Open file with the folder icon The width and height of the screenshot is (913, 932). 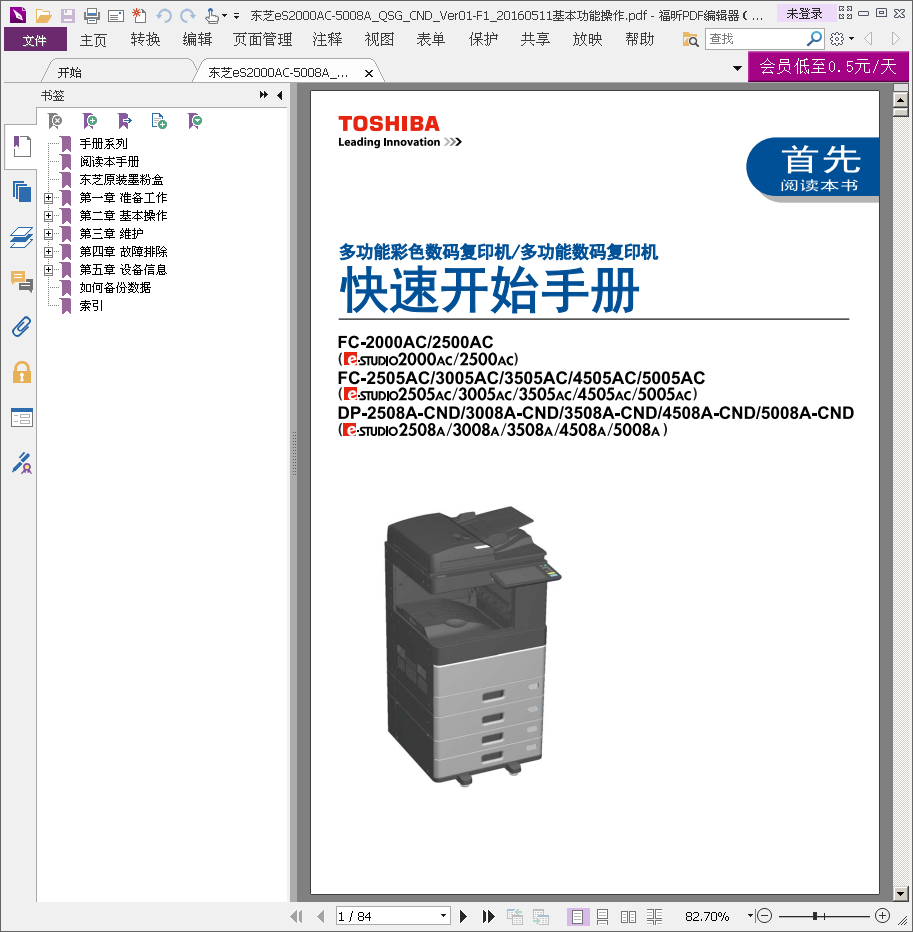coord(43,15)
